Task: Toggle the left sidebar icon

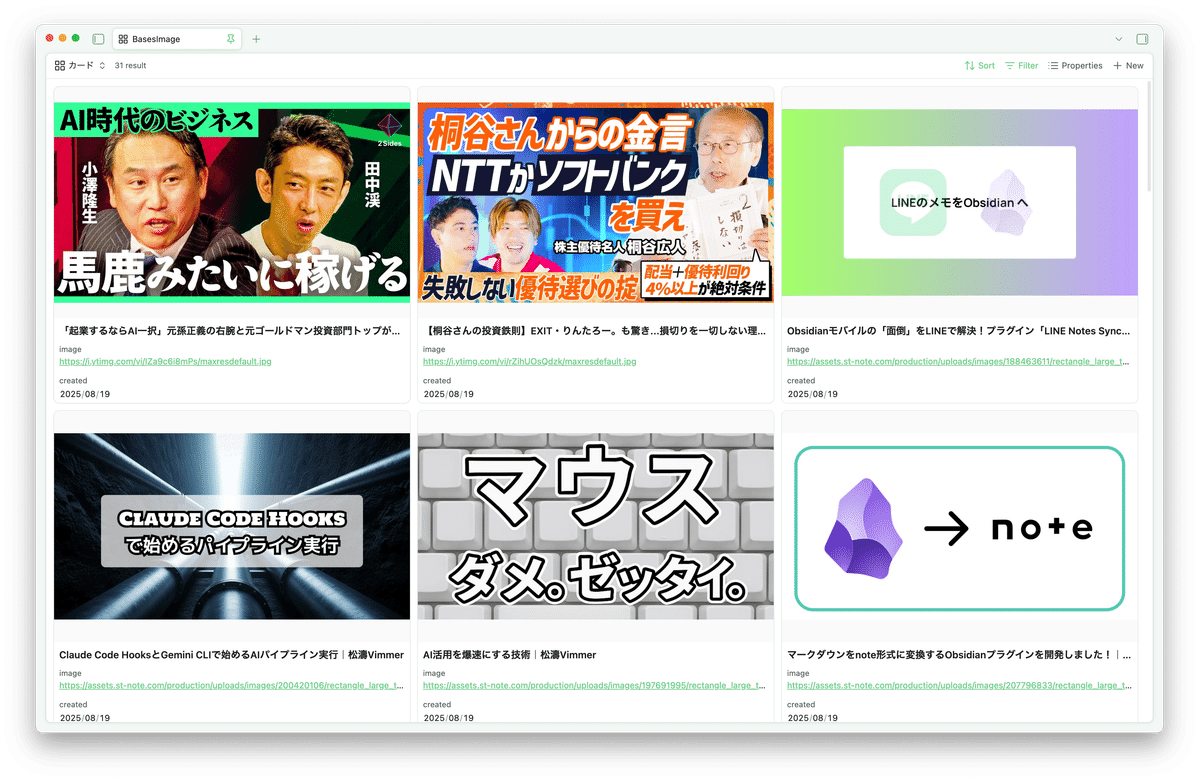Action: [x=98, y=39]
